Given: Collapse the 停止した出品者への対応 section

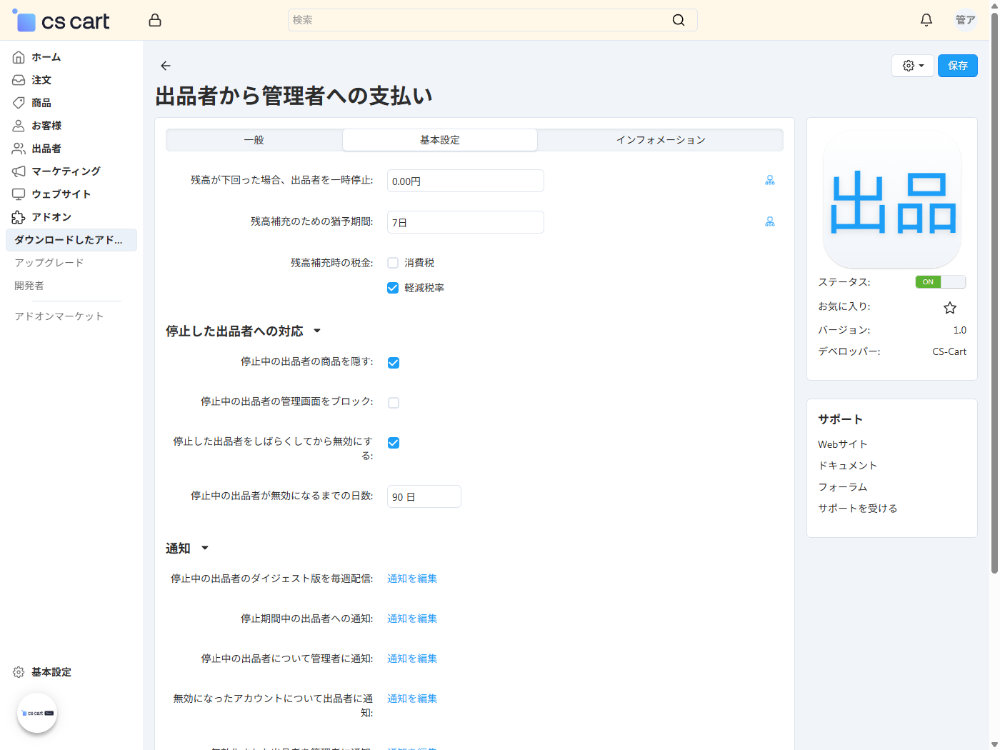Looking at the screenshot, I should pyautogui.click(x=317, y=331).
